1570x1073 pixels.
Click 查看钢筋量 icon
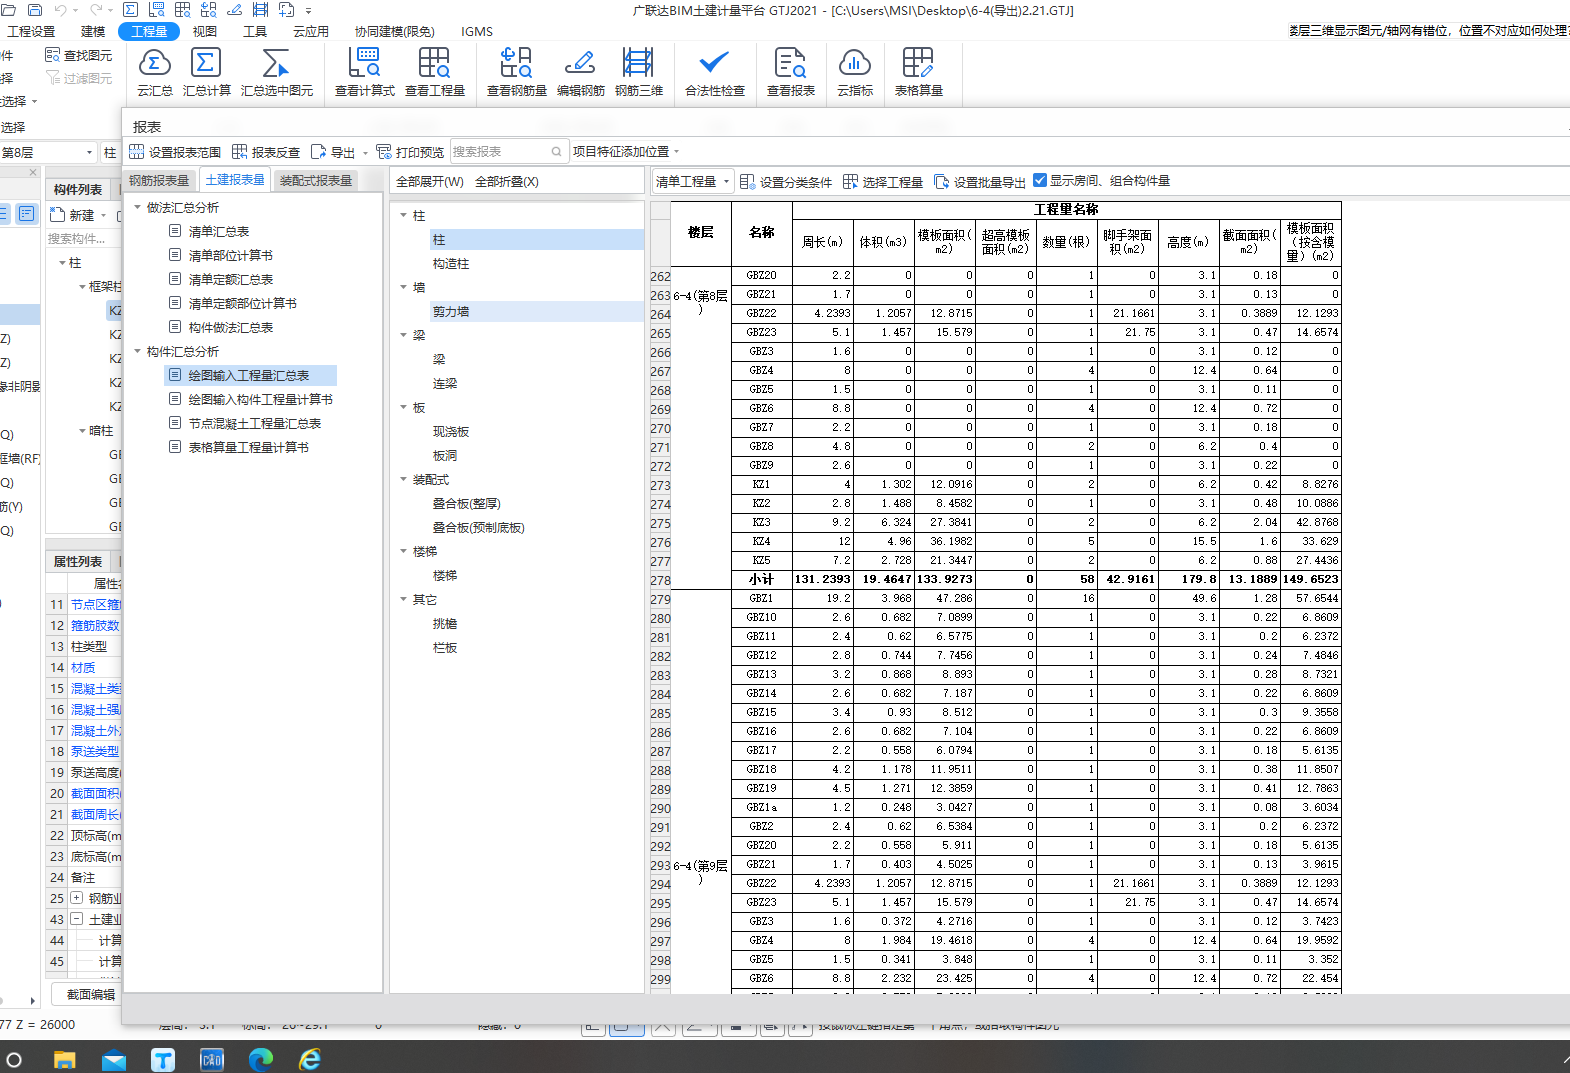pyautogui.click(x=516, y=72)
